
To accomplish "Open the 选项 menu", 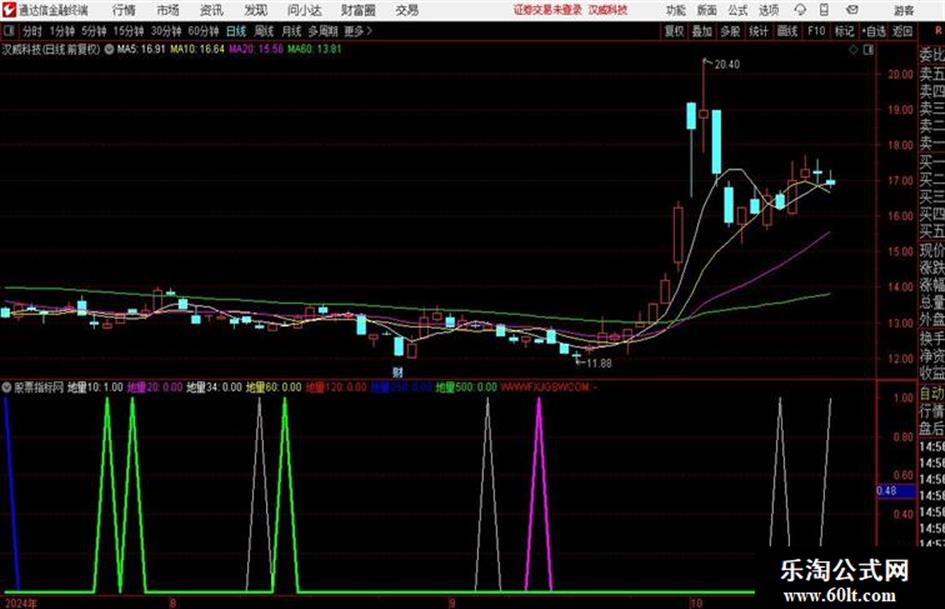I will click(x=768, y=10).
